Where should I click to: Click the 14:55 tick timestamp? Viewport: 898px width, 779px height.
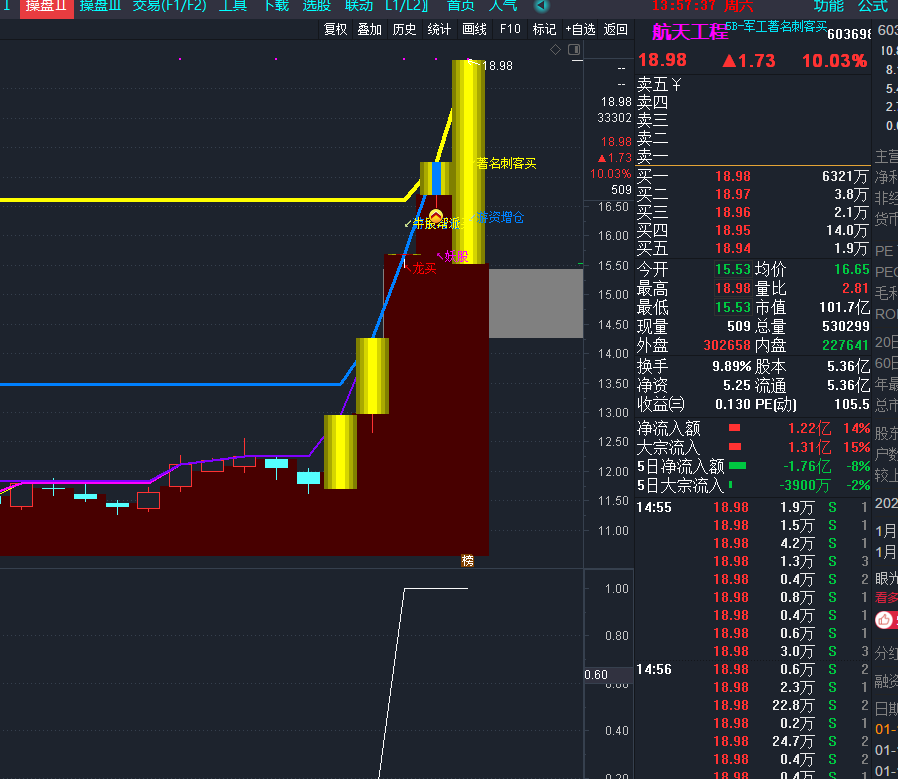click(x=653, y=507)
